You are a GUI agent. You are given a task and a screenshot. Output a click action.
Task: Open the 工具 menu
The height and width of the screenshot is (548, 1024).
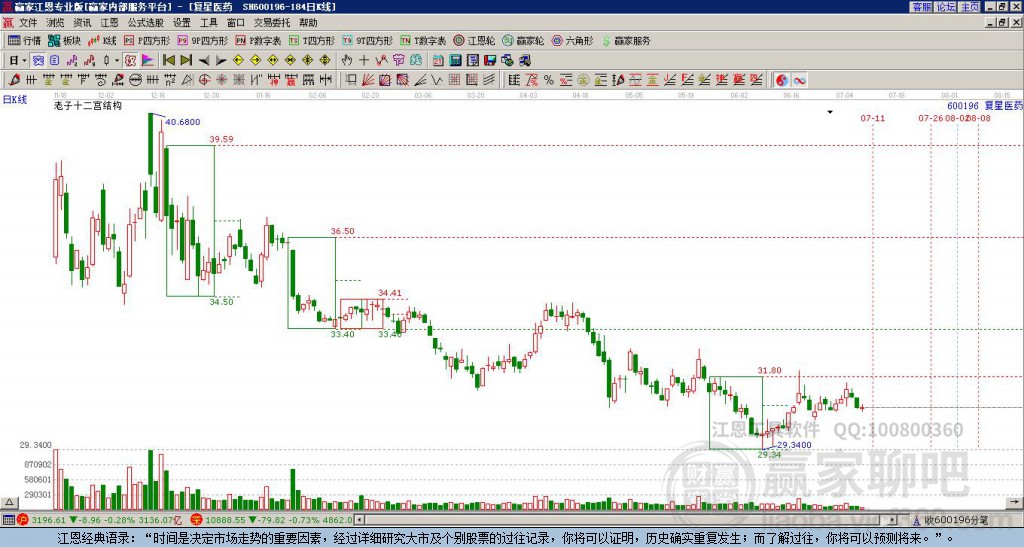(x=208, y=23)
